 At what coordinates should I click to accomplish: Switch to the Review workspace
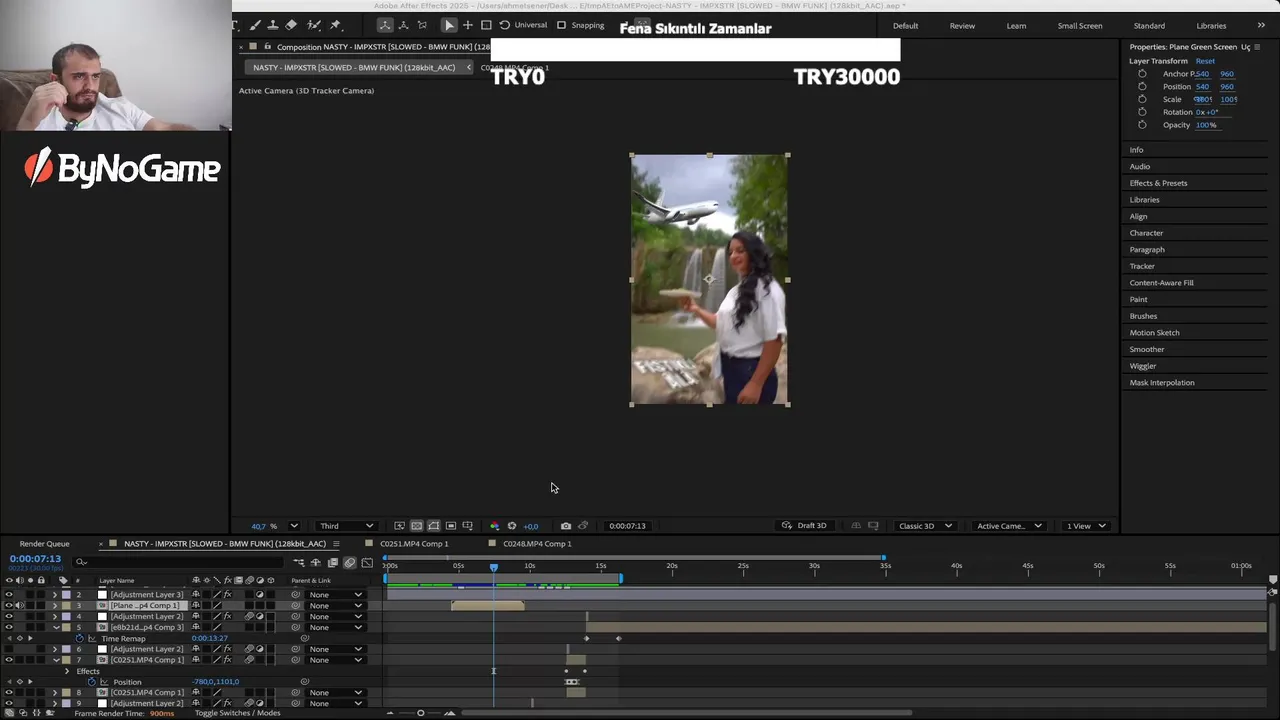pyautogui.click(x=962, y=26)
